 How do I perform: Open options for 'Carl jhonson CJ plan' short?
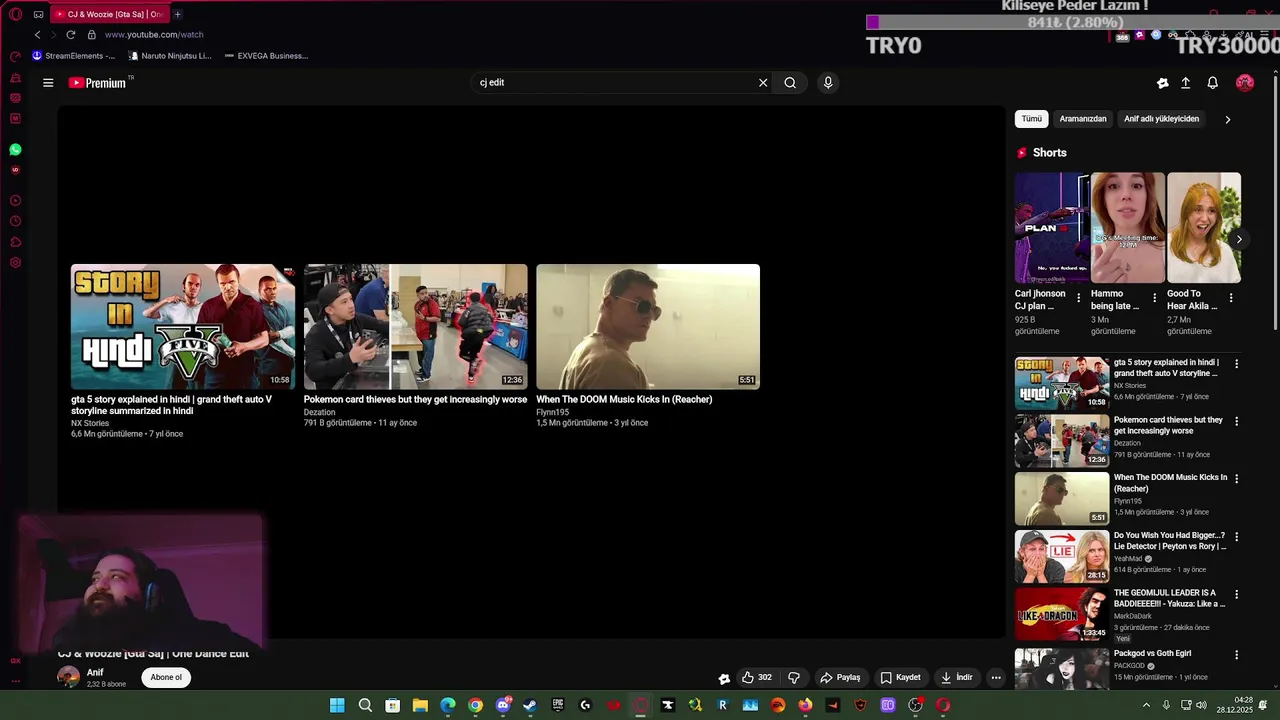pos(1078,298)
